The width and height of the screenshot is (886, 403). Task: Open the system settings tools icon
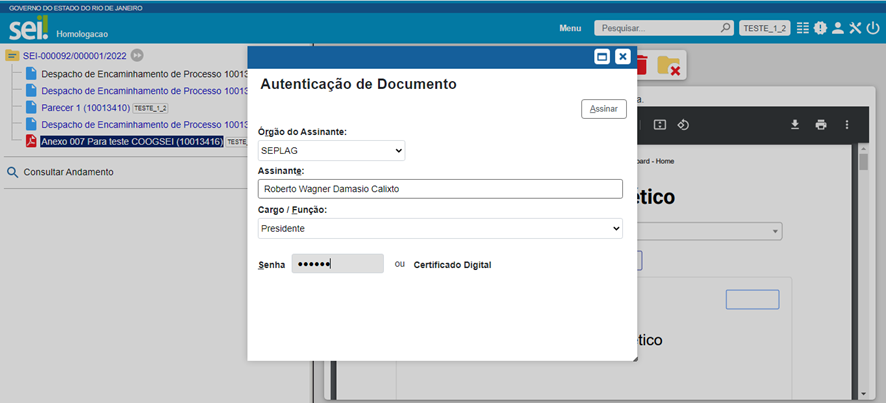click(855, 28)
